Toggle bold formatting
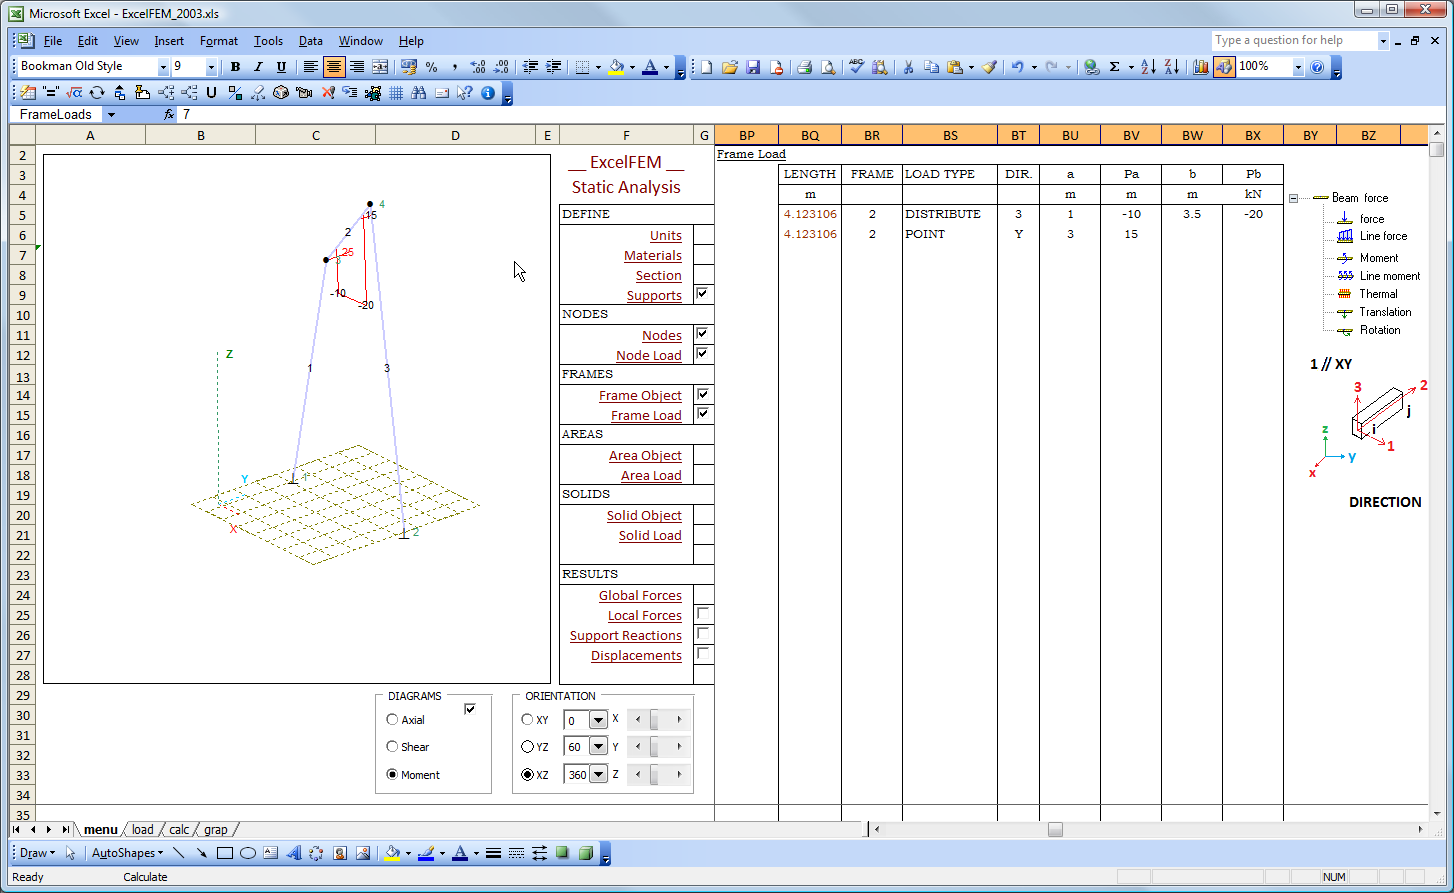The width and height of the screenshot is (1454, 893). (235, 67)
